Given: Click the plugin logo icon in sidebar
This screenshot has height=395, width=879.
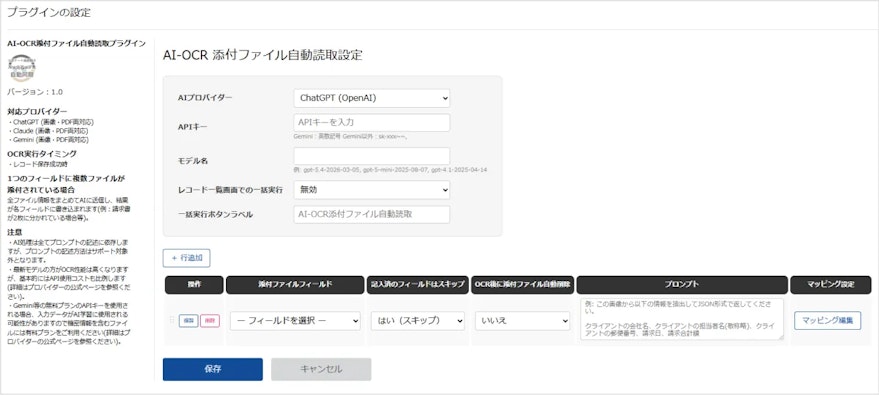Looking at the screenshot, I should point(22,68).
